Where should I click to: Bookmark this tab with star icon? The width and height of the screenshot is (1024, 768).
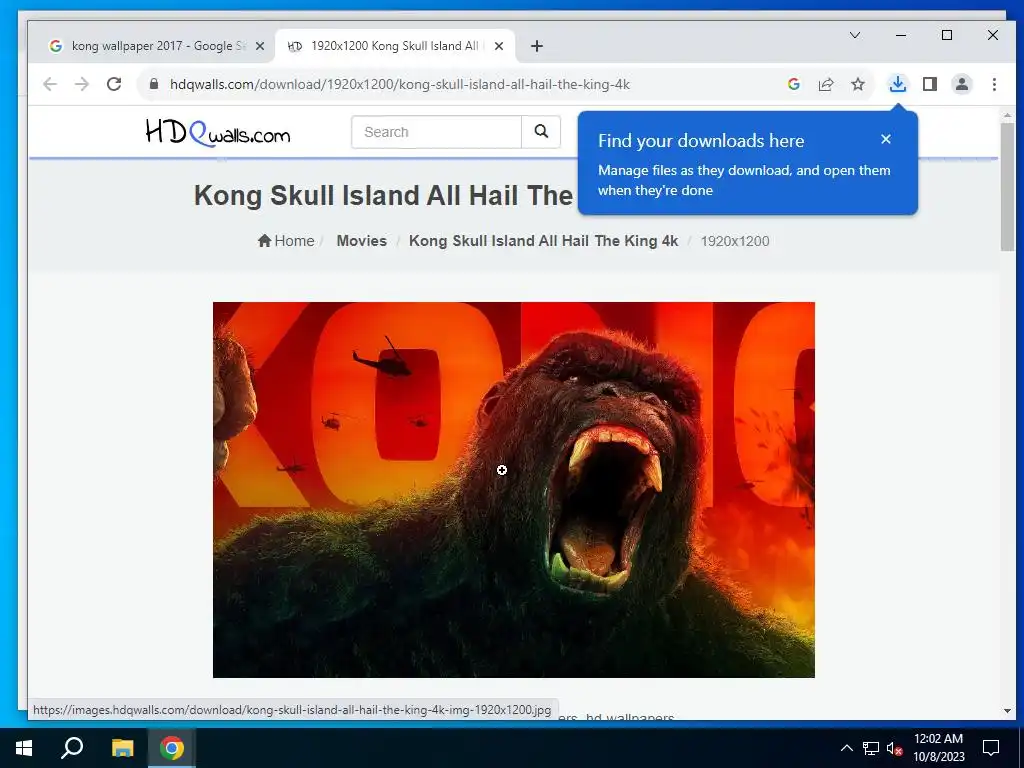pos(857,84)
